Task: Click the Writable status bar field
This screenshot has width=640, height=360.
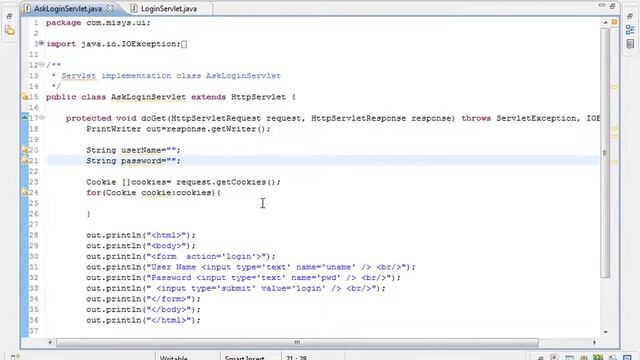Action: (174, 358)
